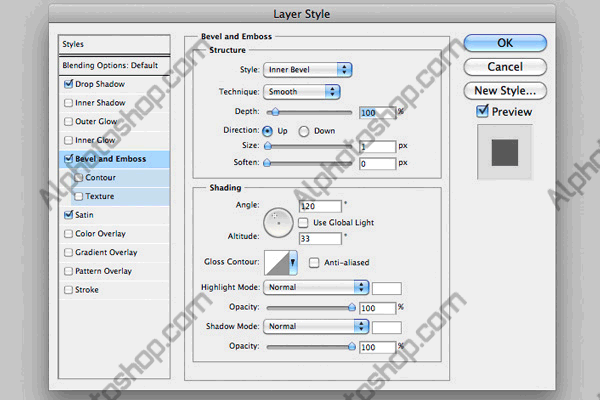Click the Shadow Opacity slider handle

352,346
